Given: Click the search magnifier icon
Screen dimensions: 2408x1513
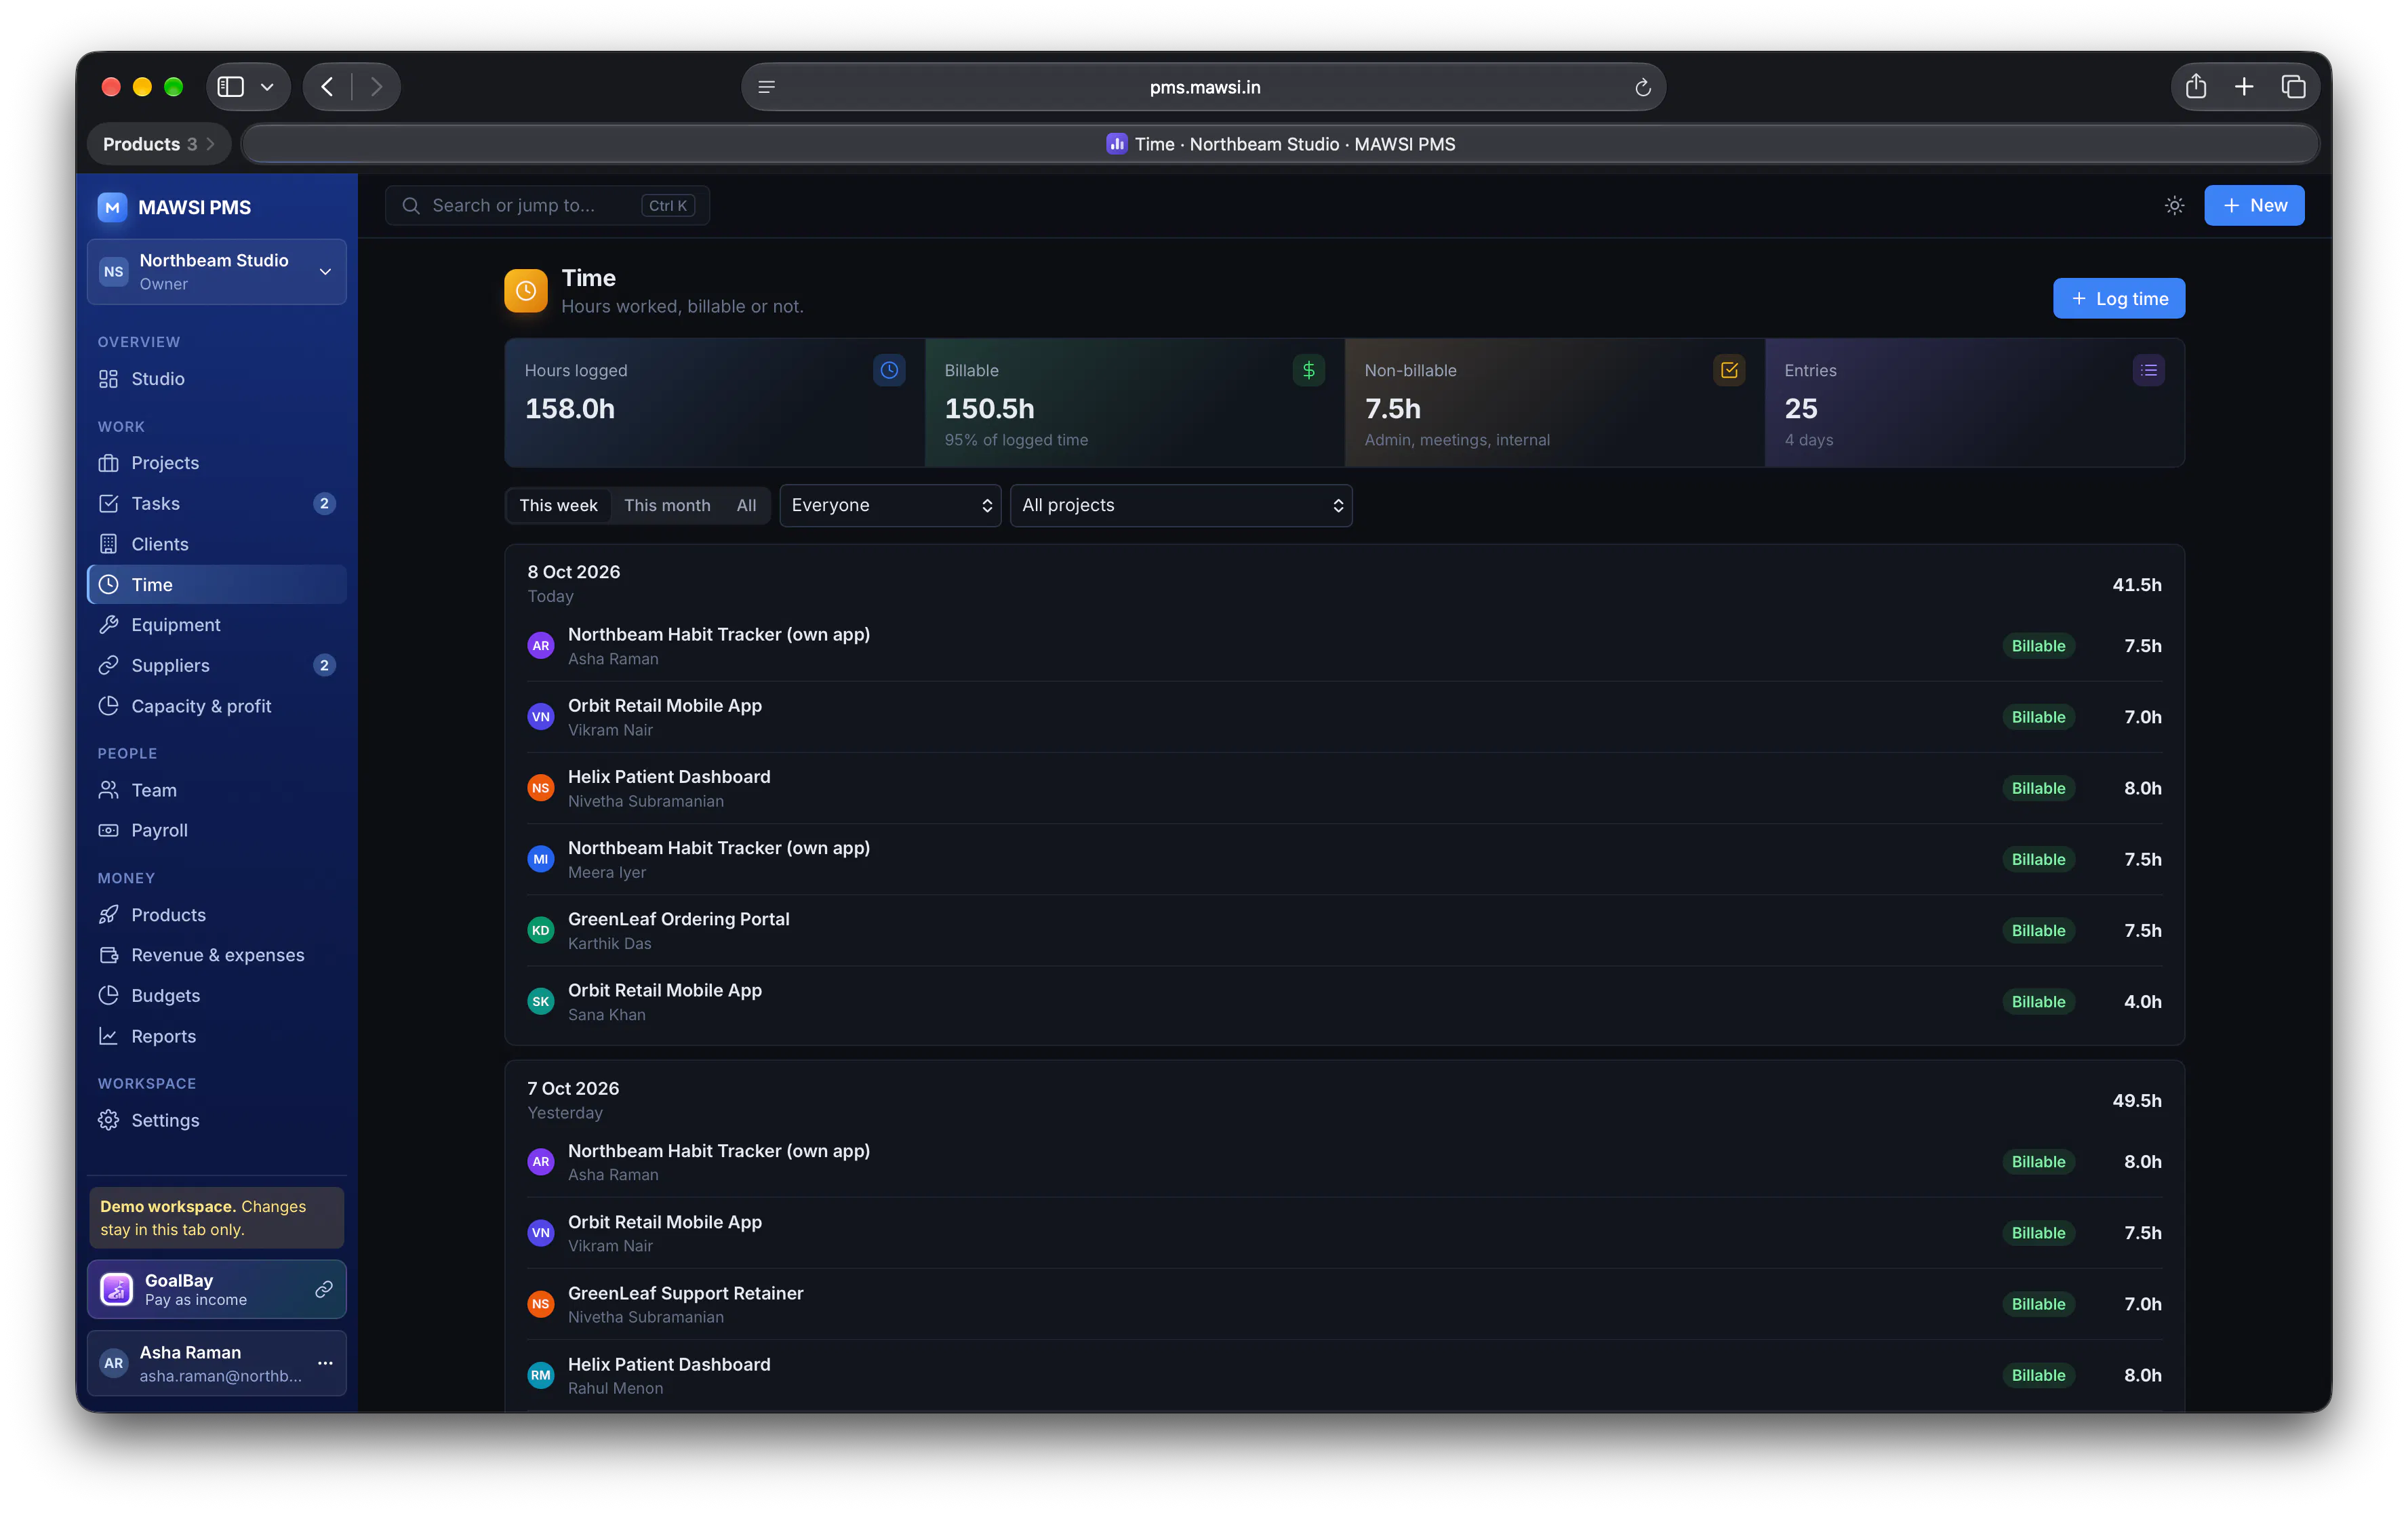Looking at the screenshot, I should click(410, 205).
